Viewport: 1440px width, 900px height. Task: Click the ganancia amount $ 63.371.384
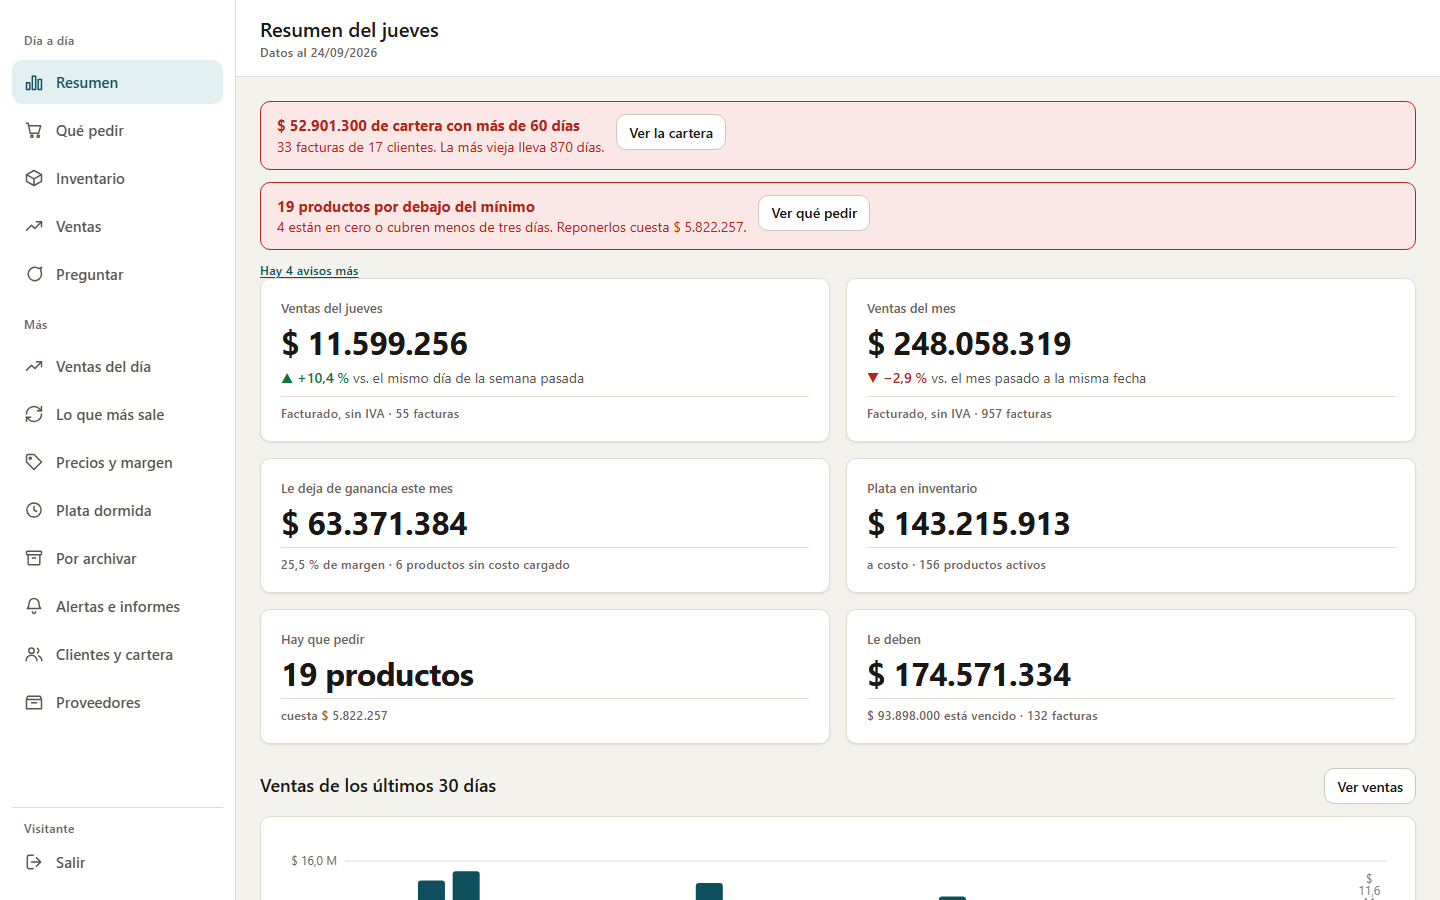point(374,524)
